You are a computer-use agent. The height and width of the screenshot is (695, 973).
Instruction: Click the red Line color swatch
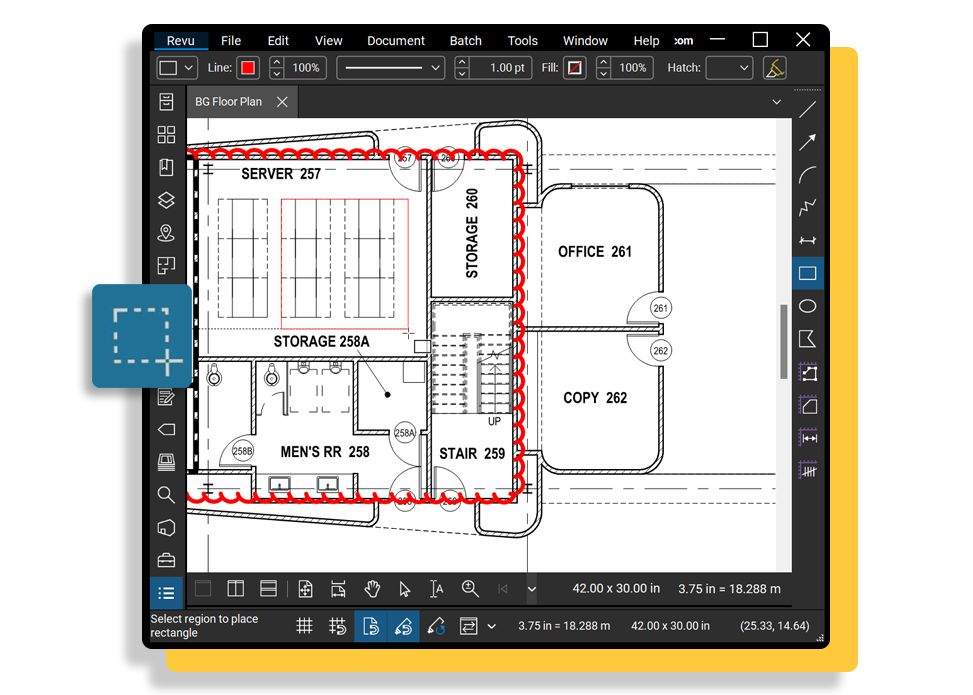point(248,68)
